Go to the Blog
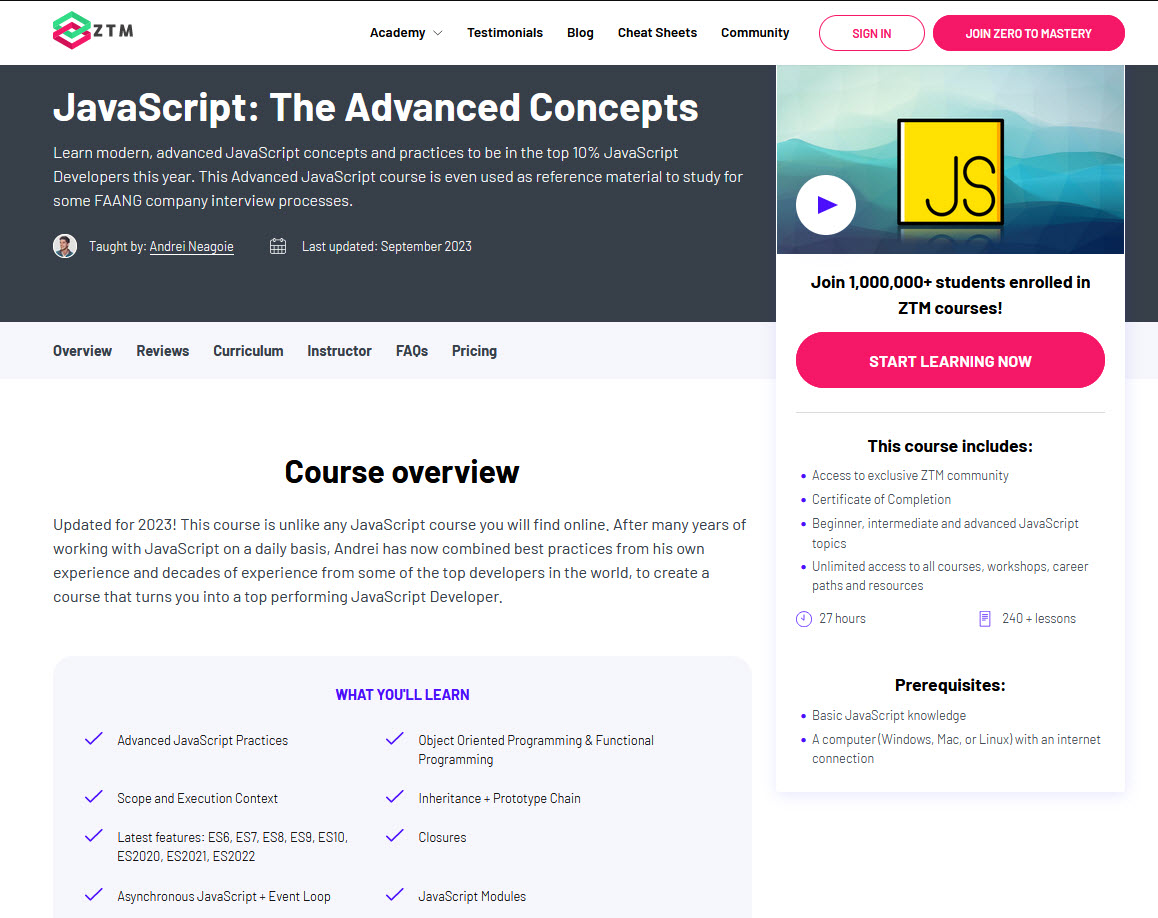 (580, 32)
